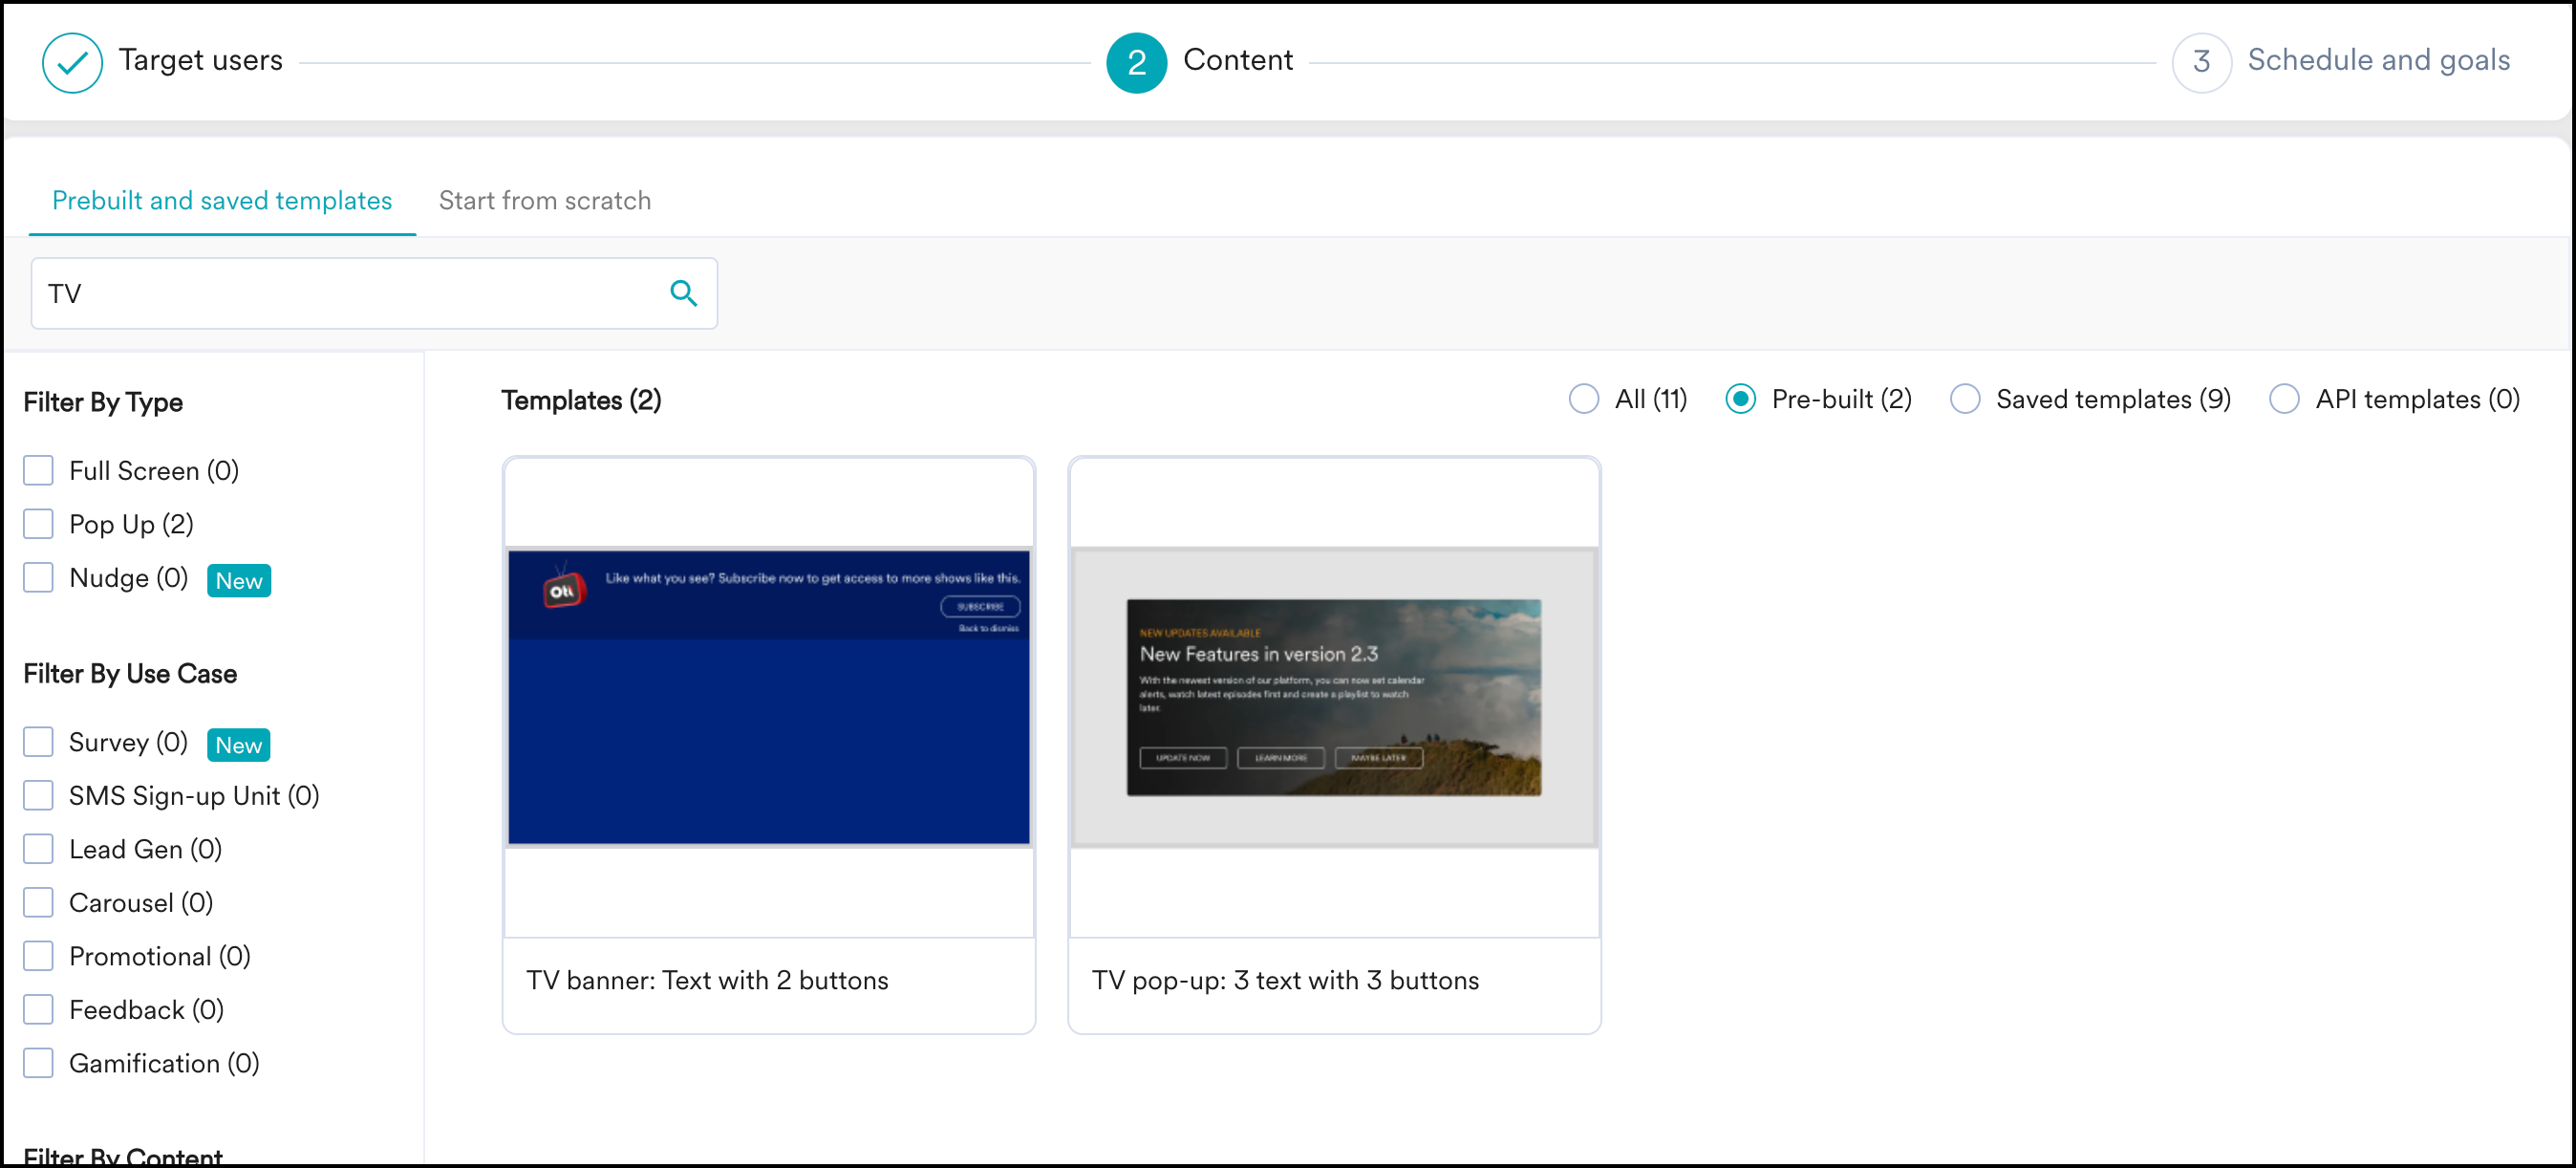Switch to Start from scratch tab
2576x1168 pixels.
[x=544, y=200]
